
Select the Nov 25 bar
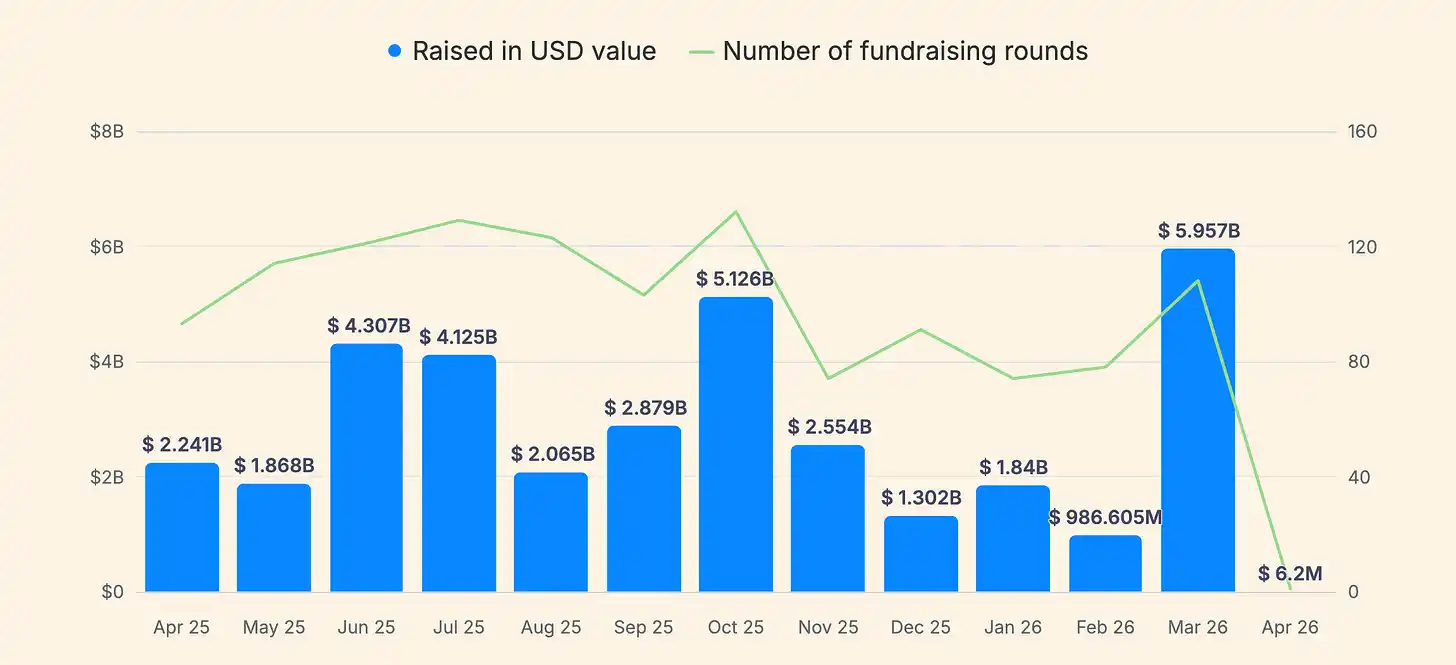pos(828,518)
